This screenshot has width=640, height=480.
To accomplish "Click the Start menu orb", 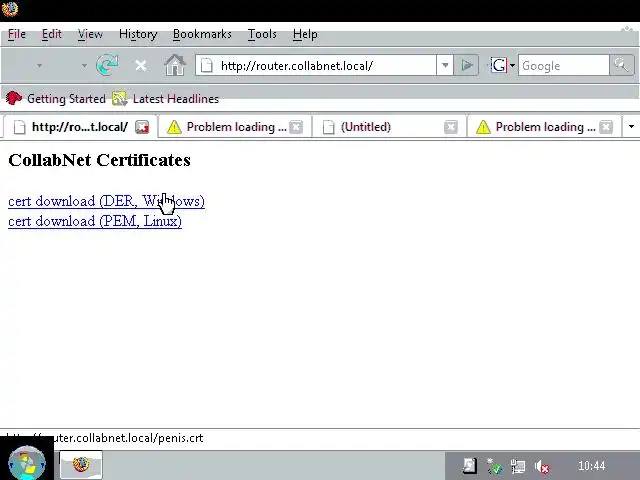I will point(27,464).
